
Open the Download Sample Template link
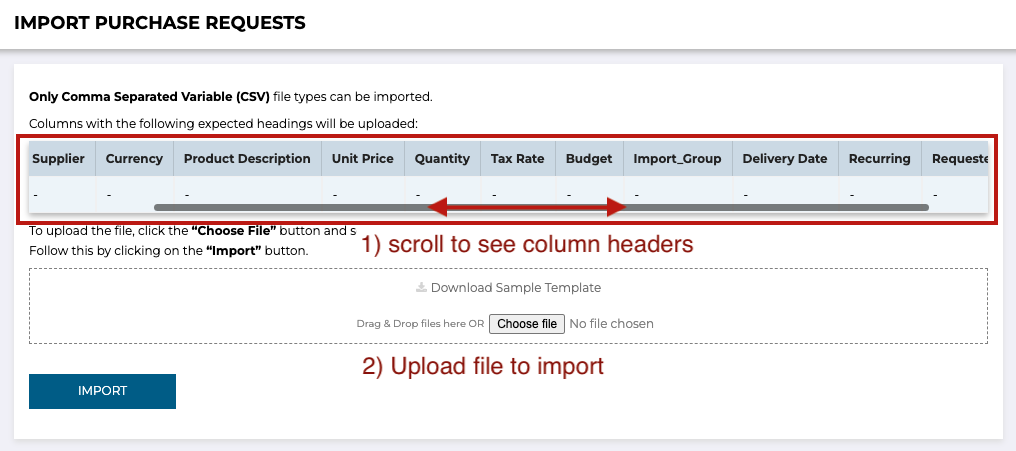pyautogui.click(x=509, y=288)
